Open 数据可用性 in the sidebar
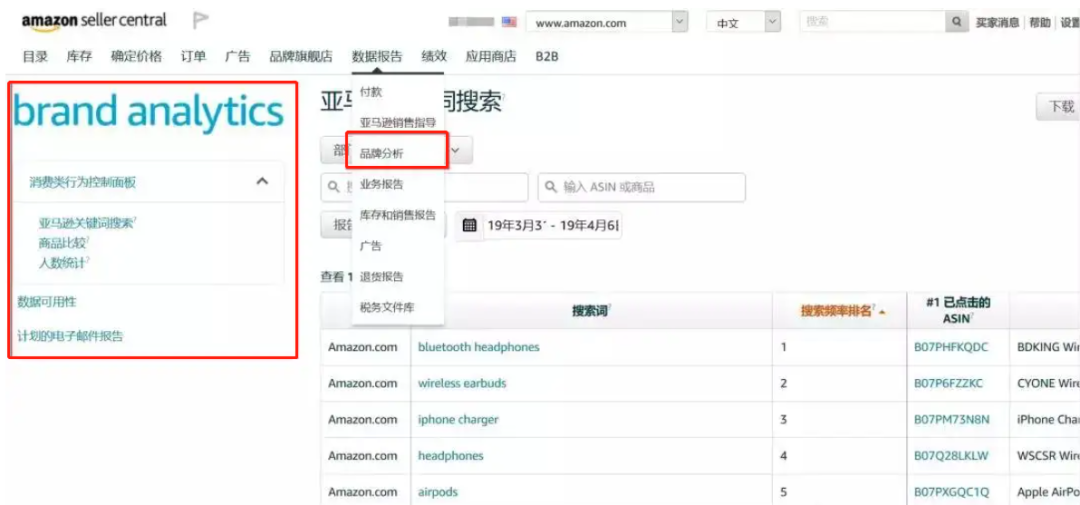 click(47, 302)
